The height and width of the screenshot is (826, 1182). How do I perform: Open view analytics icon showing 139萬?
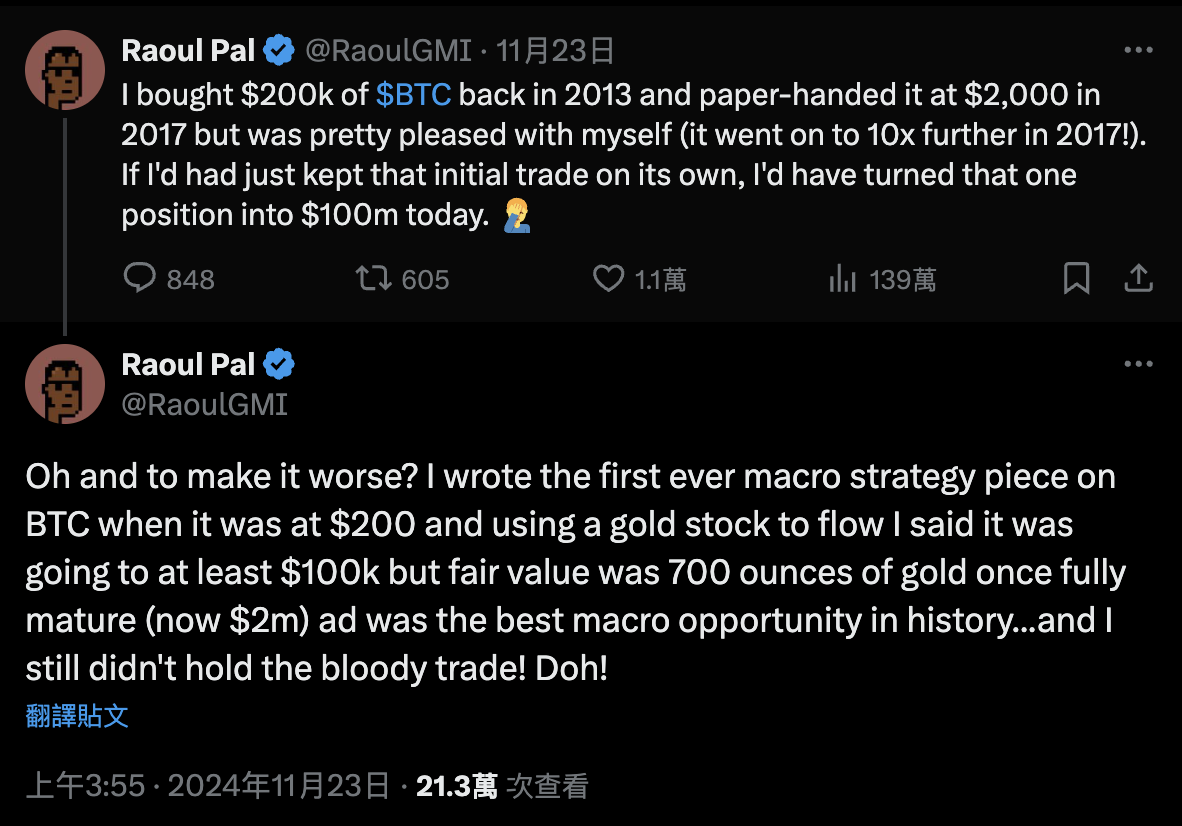(x=843, y=279)
